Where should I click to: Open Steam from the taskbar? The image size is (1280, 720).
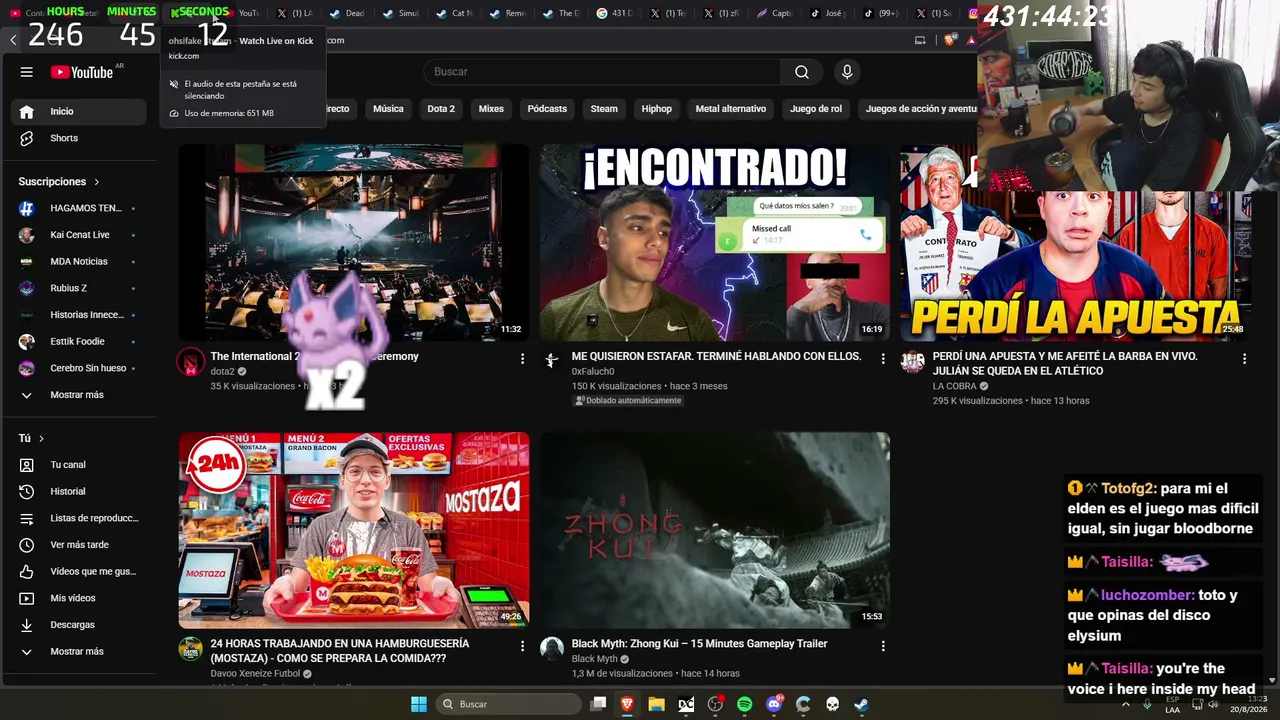(x=861, y=704)
